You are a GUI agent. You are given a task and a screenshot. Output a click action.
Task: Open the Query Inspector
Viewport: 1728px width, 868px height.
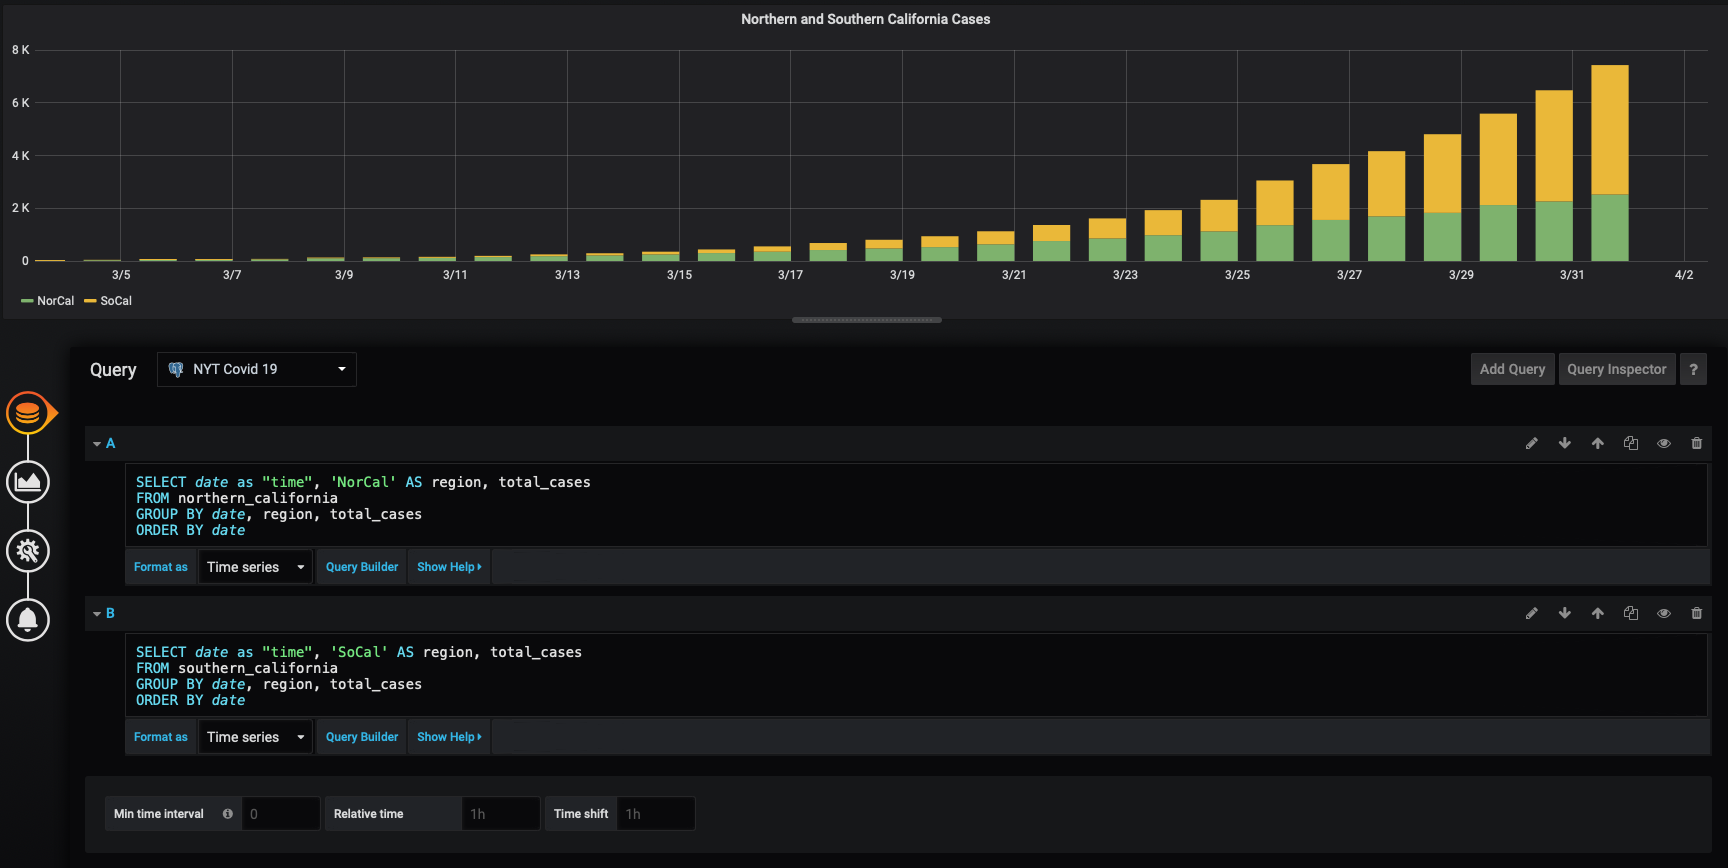[1617, 369]
